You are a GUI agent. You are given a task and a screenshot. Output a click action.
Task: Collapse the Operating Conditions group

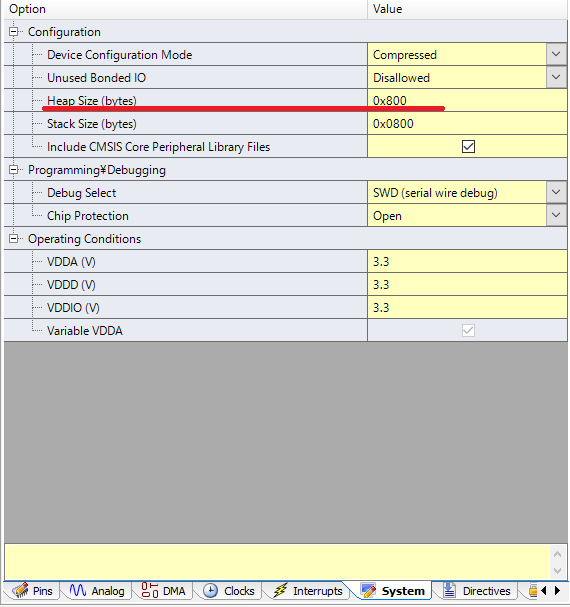click(14, 238)
